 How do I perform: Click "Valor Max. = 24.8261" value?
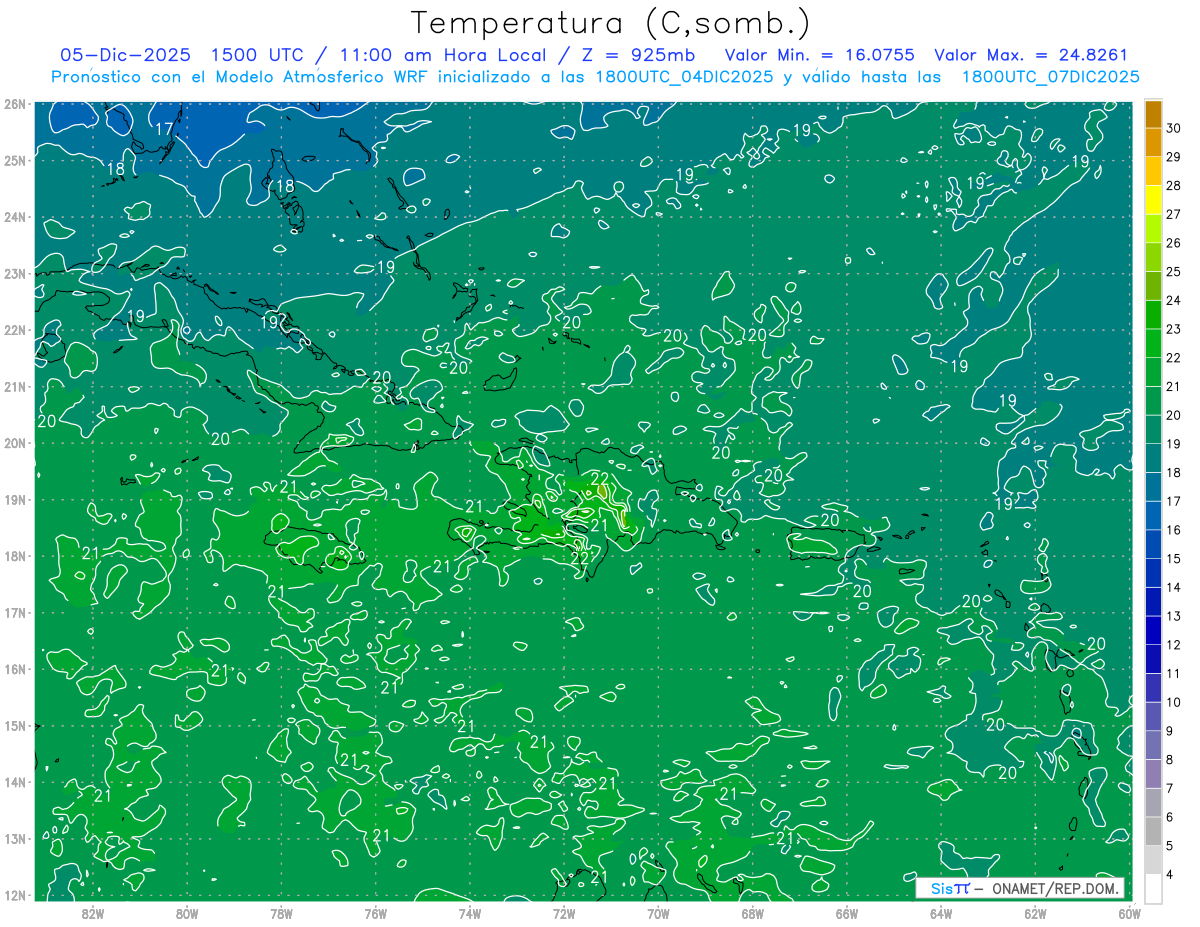[x=1030, y=55]
